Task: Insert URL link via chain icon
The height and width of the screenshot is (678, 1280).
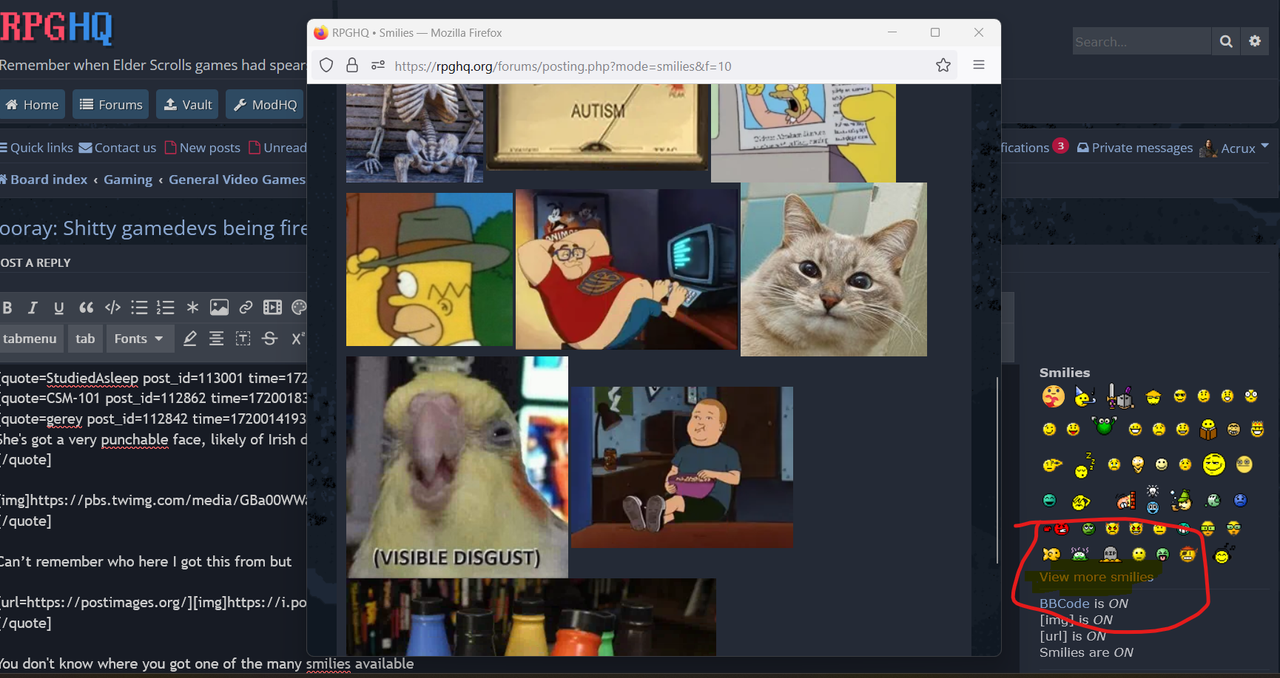Action: tap(246, 308)
